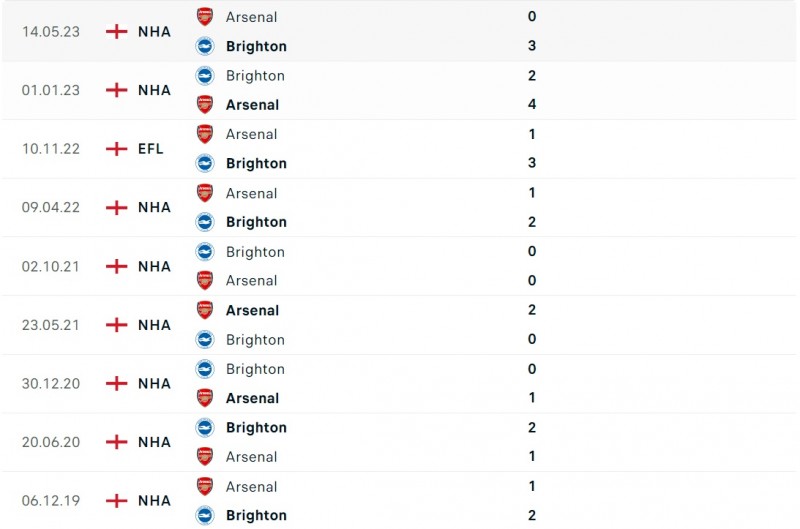
Task: Click England flag beside 01.01.23 NHA
Action: [117, 90]
